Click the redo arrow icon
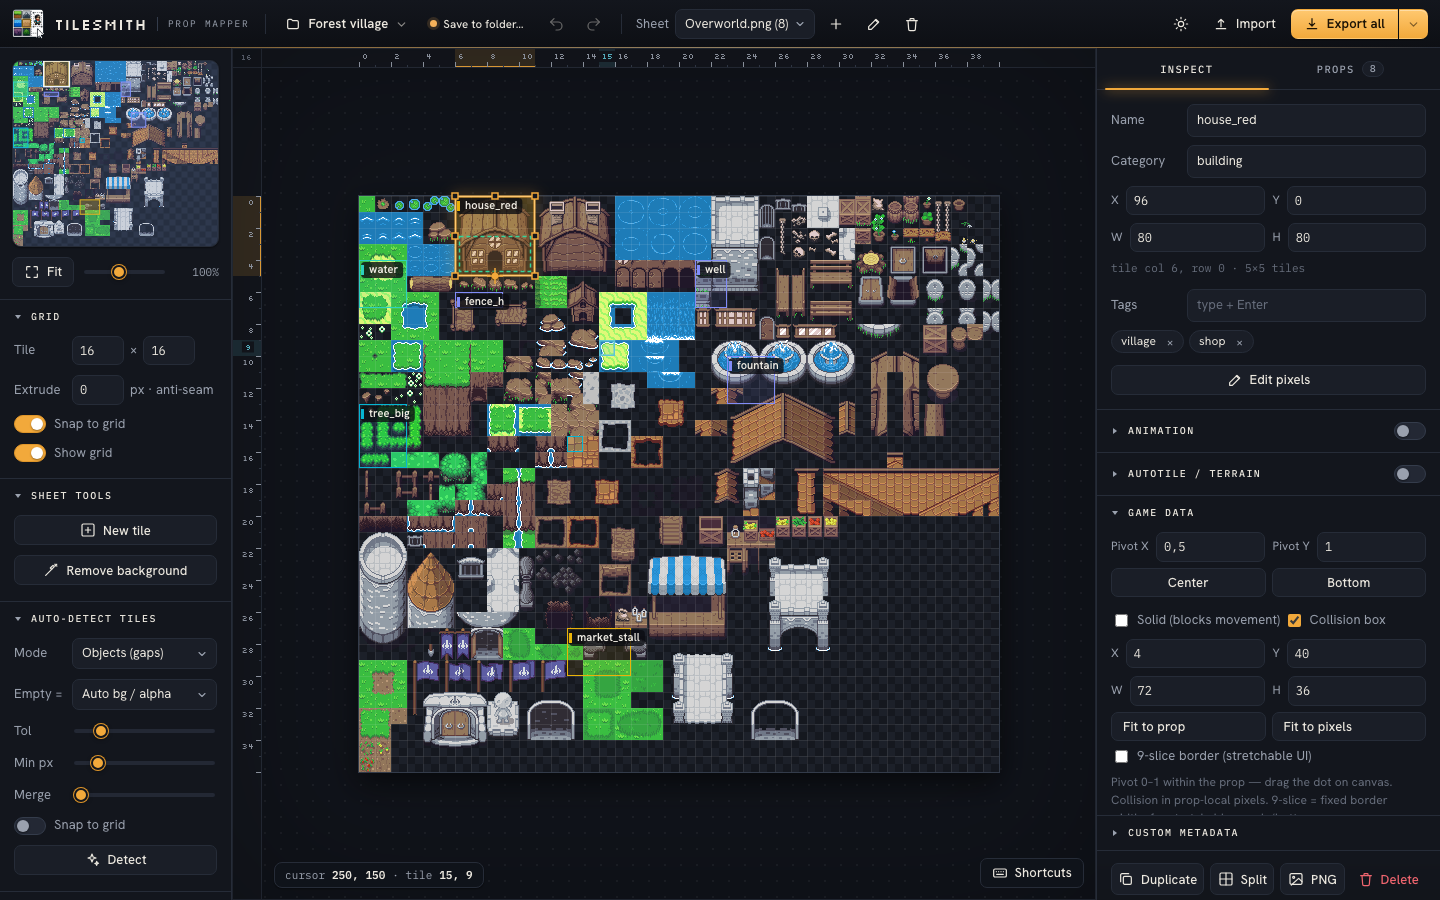The width and height of the screenshot is (1440, 900). click(x=593, y=24)
